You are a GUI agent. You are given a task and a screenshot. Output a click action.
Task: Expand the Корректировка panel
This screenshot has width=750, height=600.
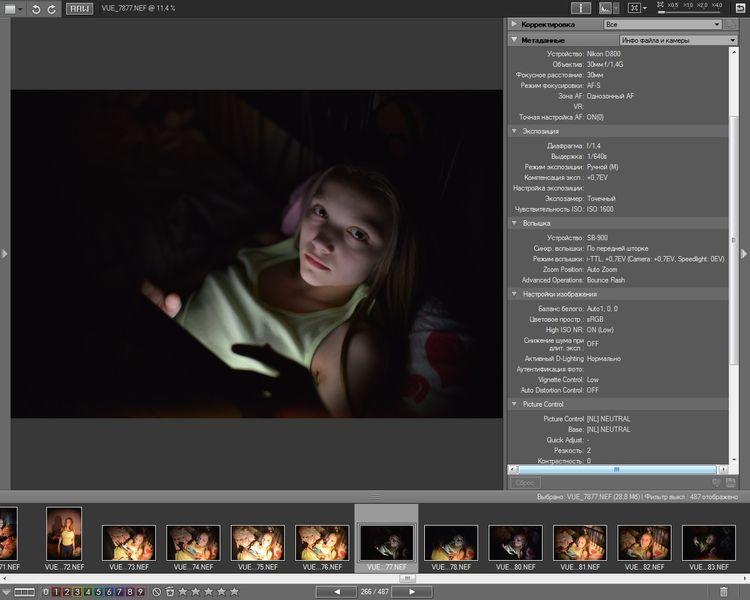point(514,24)
